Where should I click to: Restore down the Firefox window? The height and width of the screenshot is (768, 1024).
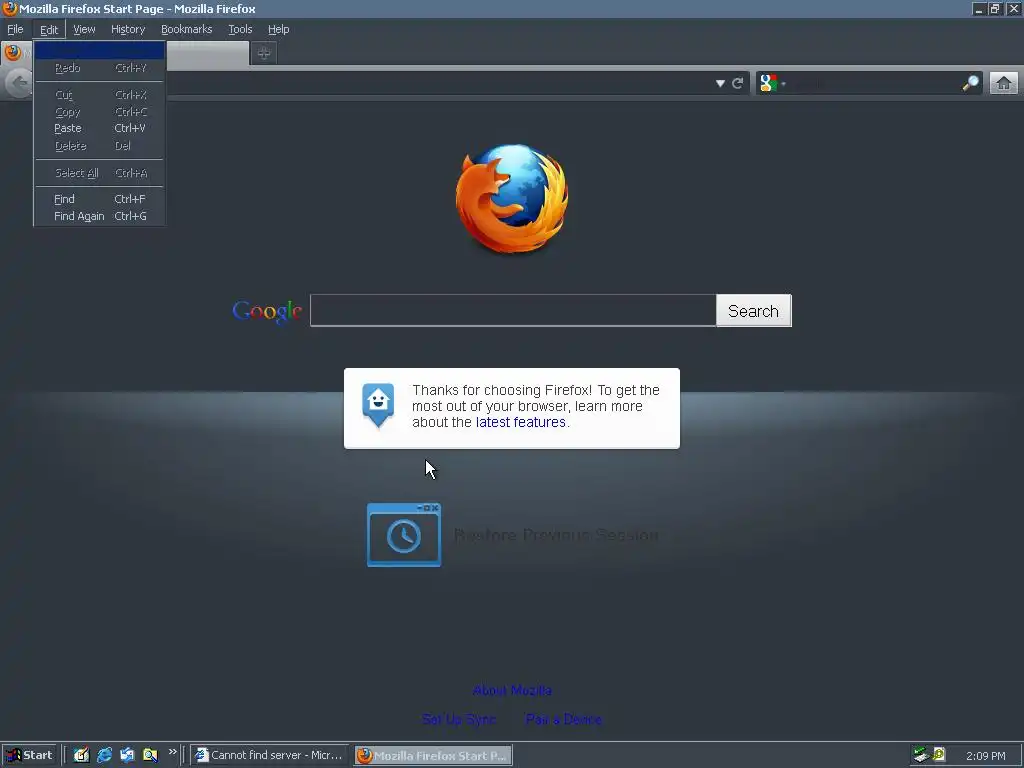click(995, 9)
